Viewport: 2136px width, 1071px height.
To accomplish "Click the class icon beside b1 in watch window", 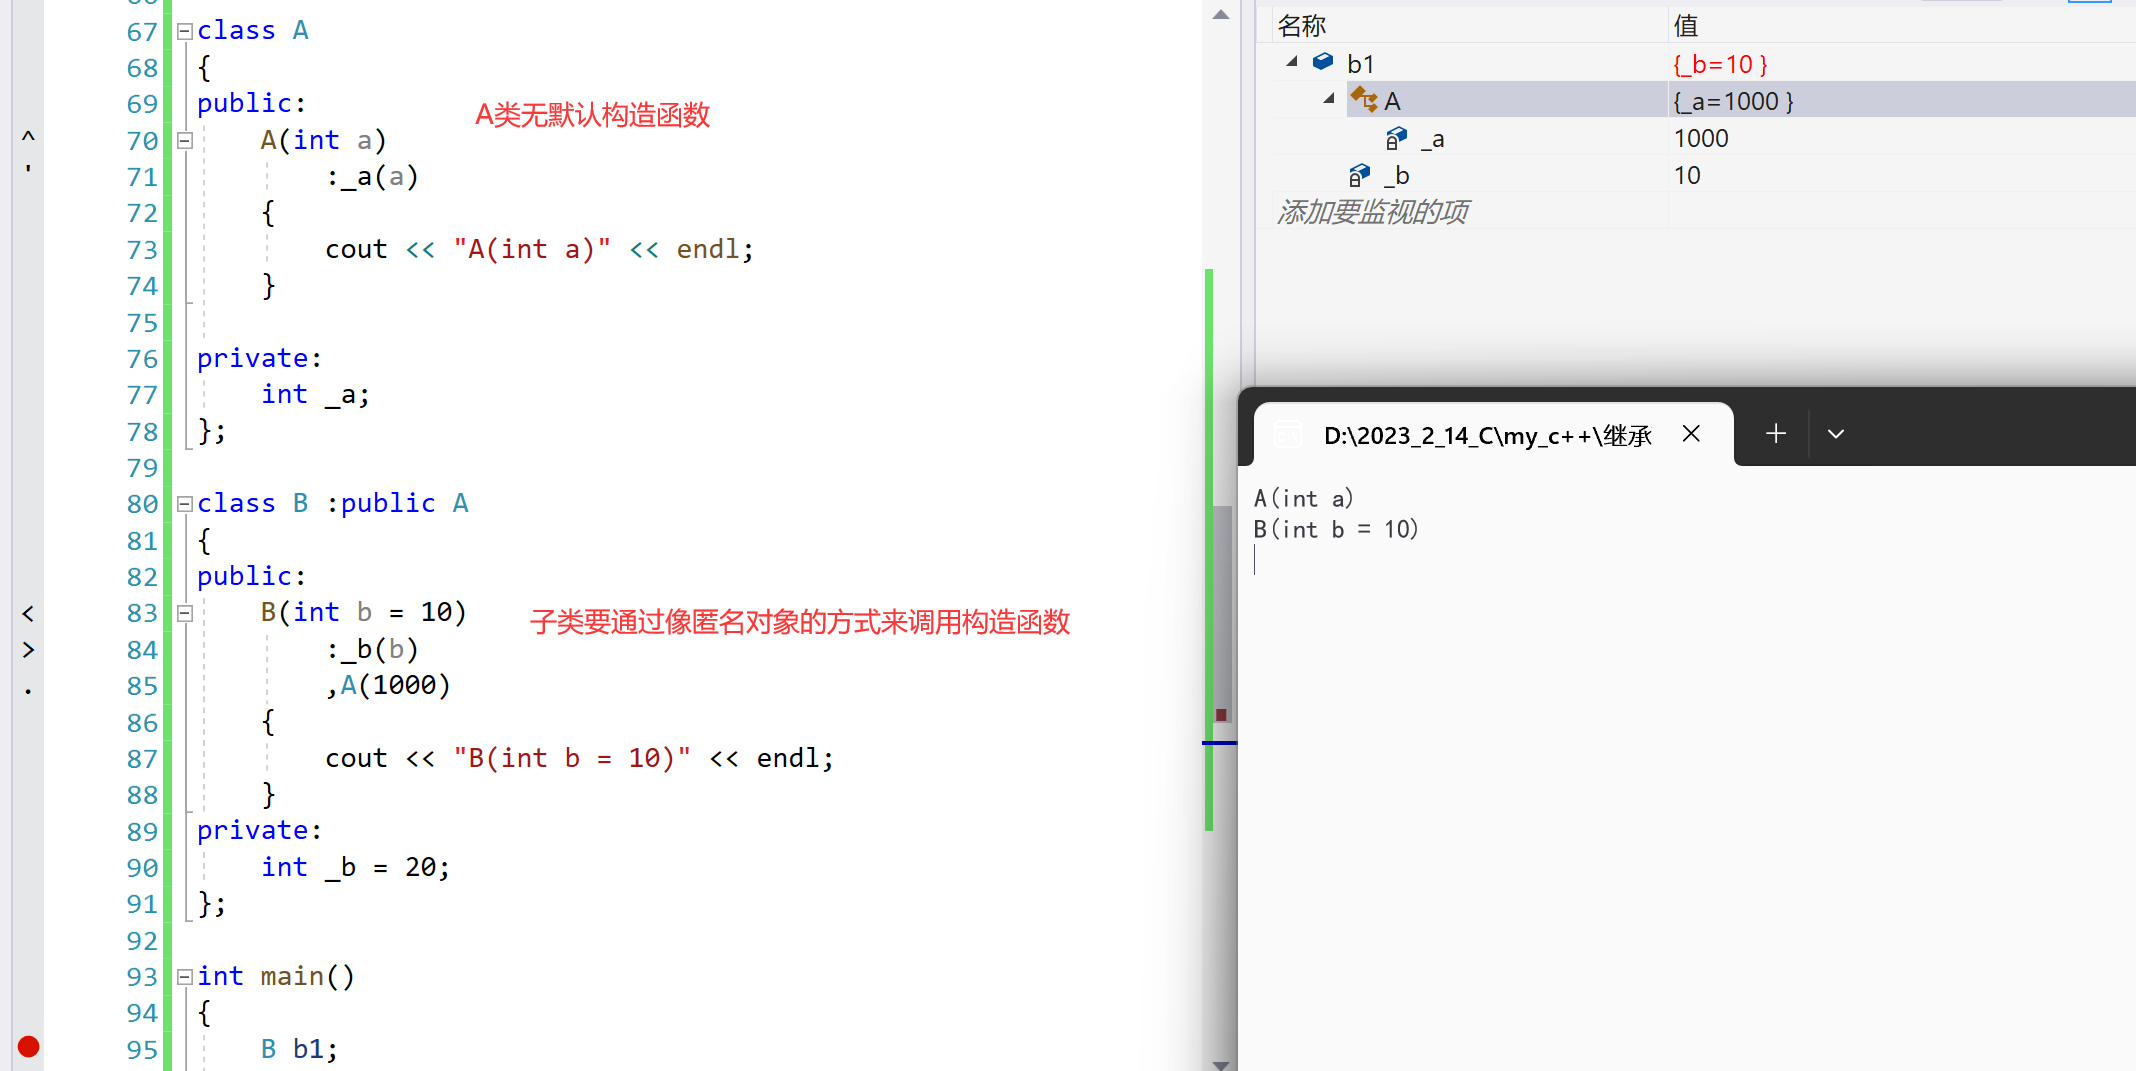I will click(x=1322, y=62).
